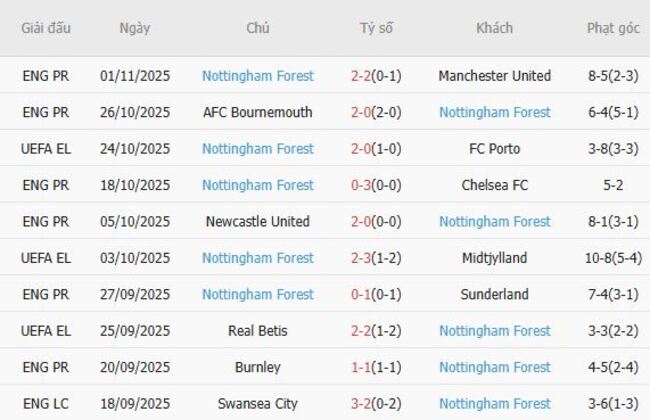Open the Real Betis team link
Screen dimensions: 650x420
(257, 331)
